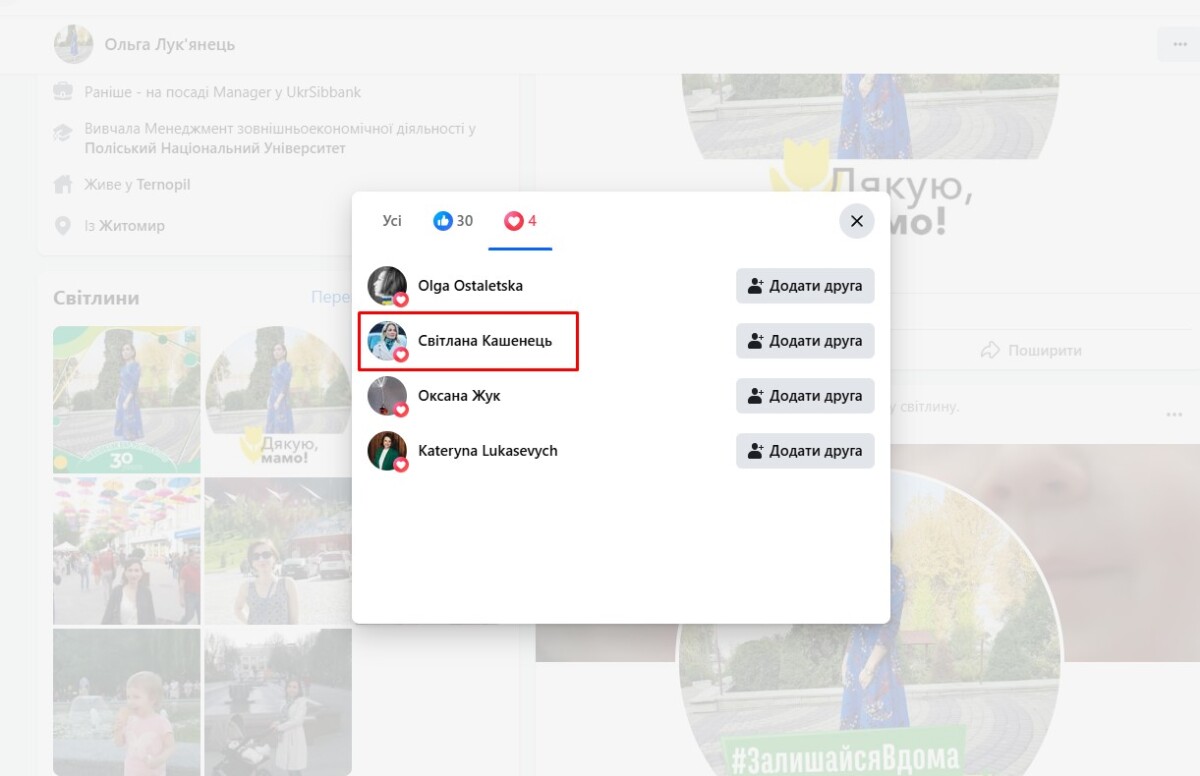This screenshot has width=1200, height=776.
Task: Add Olga Ostaletska as friend
Action: 805,286
